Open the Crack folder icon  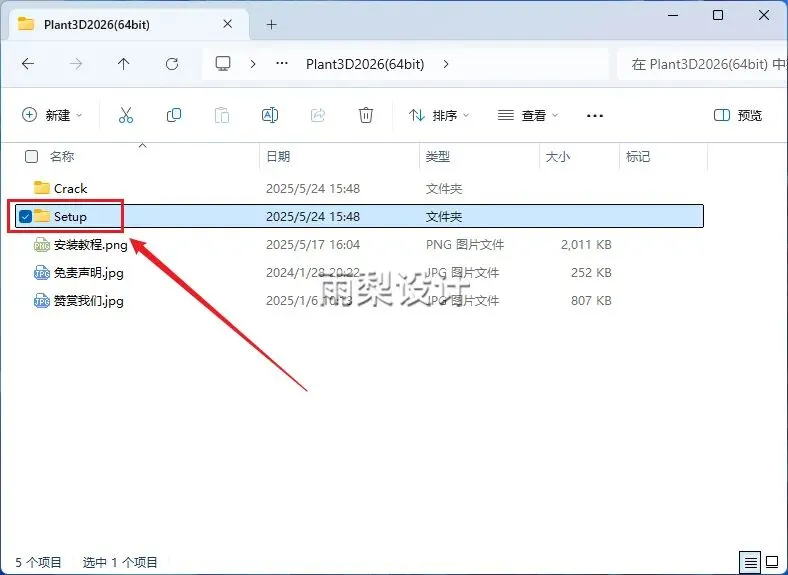pos(42,188)
